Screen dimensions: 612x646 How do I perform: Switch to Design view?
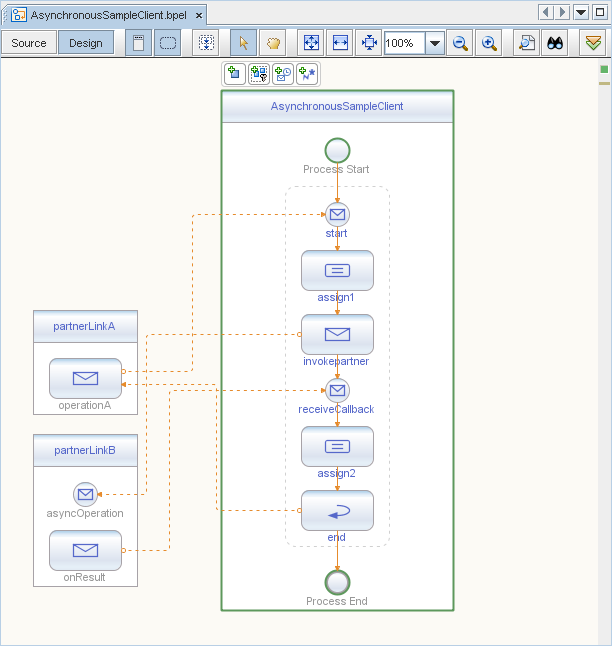(85, 43)
